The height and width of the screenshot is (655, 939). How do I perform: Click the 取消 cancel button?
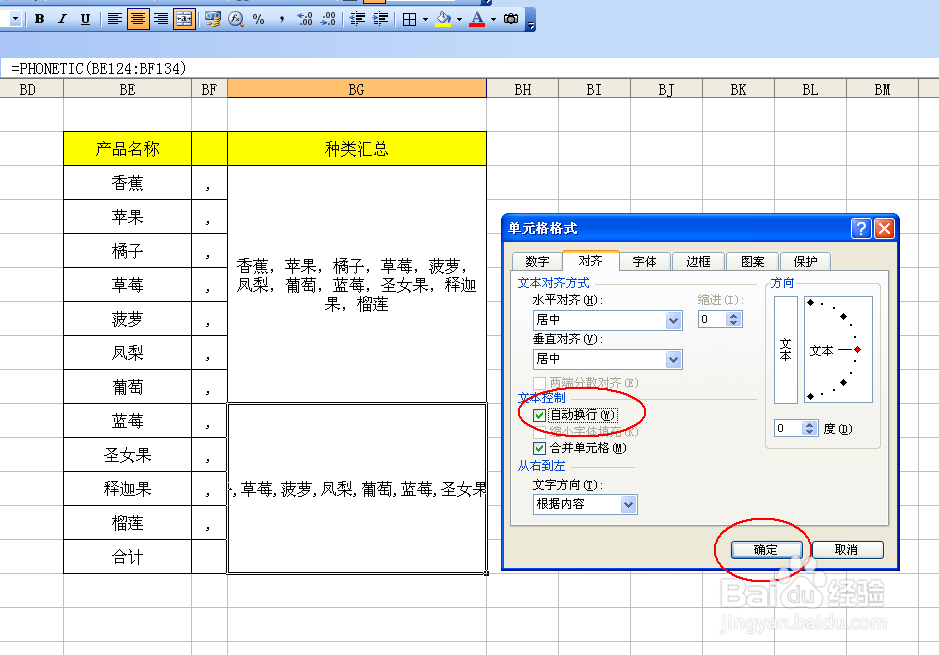(x=849, y=549)
